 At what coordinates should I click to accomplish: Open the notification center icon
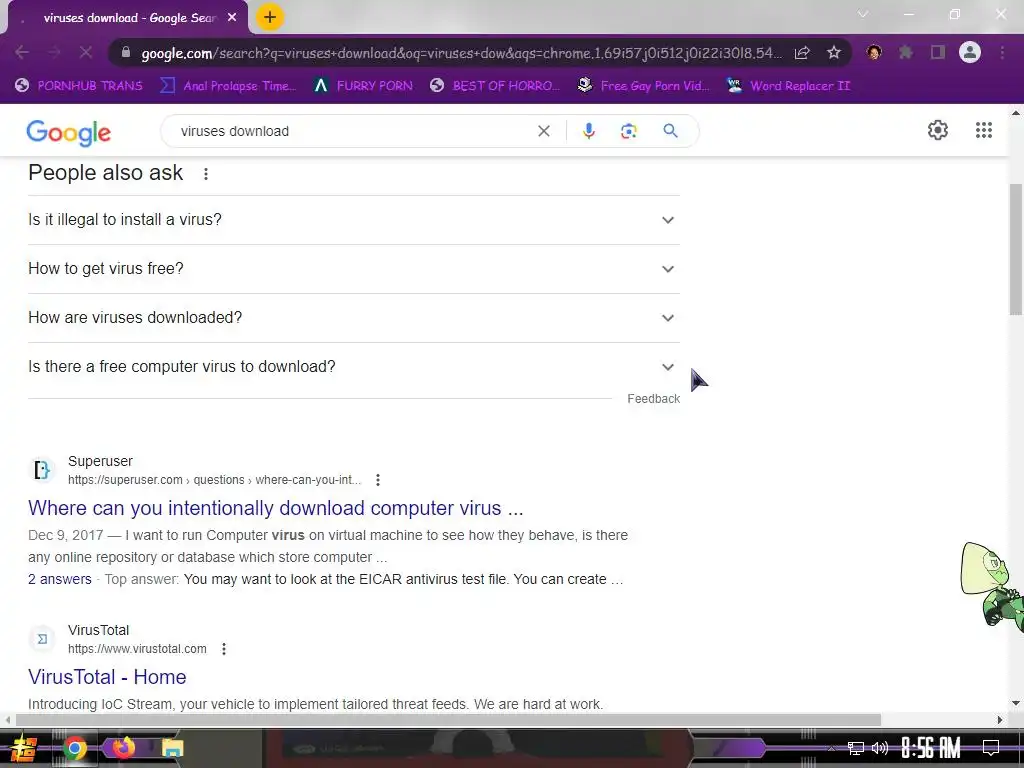click(x=991, y=748)
